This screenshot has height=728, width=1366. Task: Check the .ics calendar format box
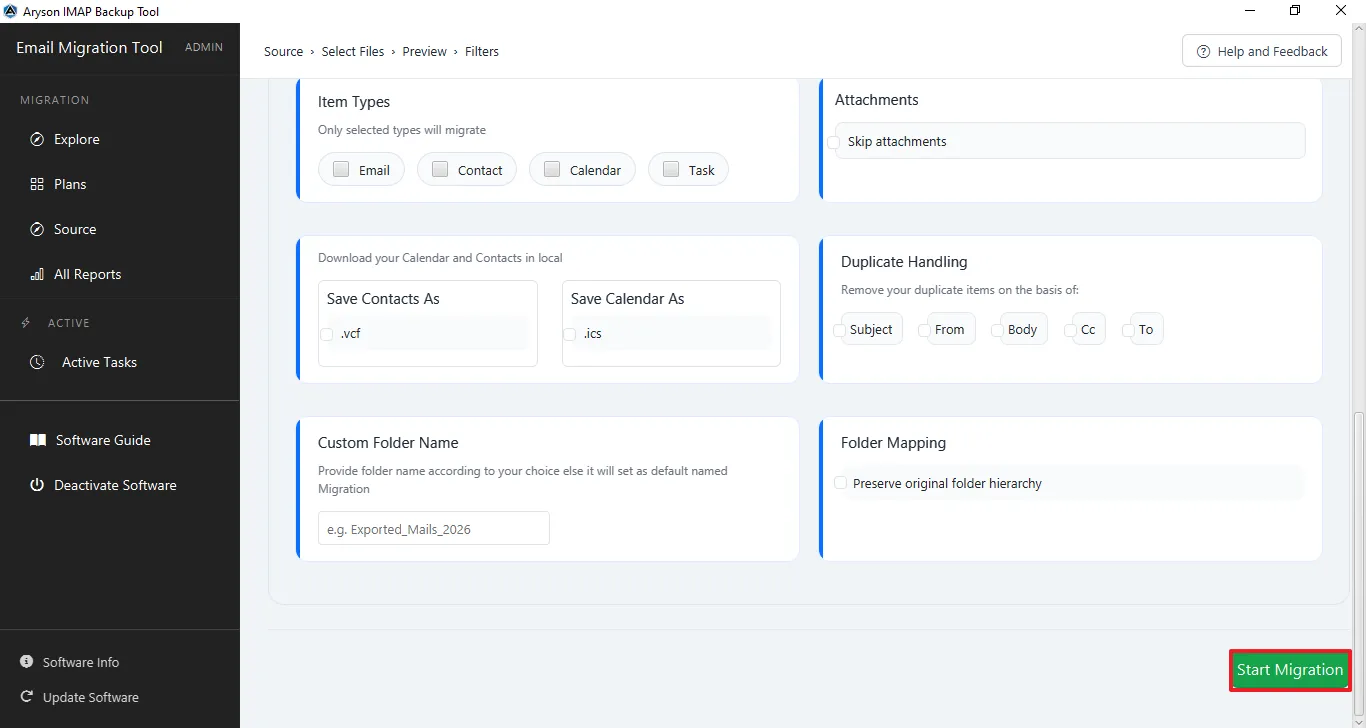570,334
